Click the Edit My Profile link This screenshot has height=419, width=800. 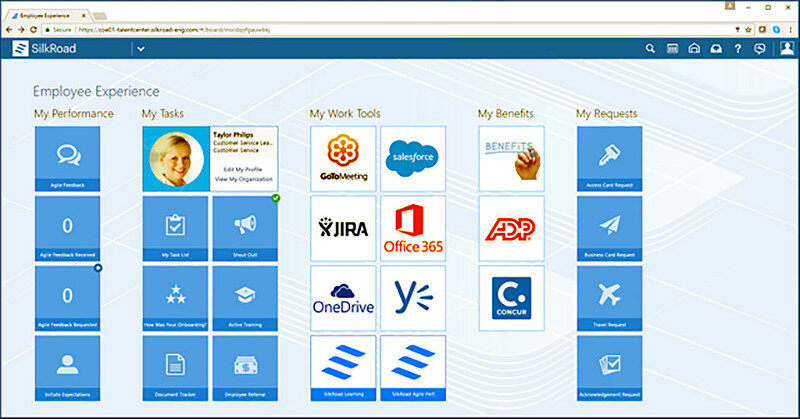point(241,169)
